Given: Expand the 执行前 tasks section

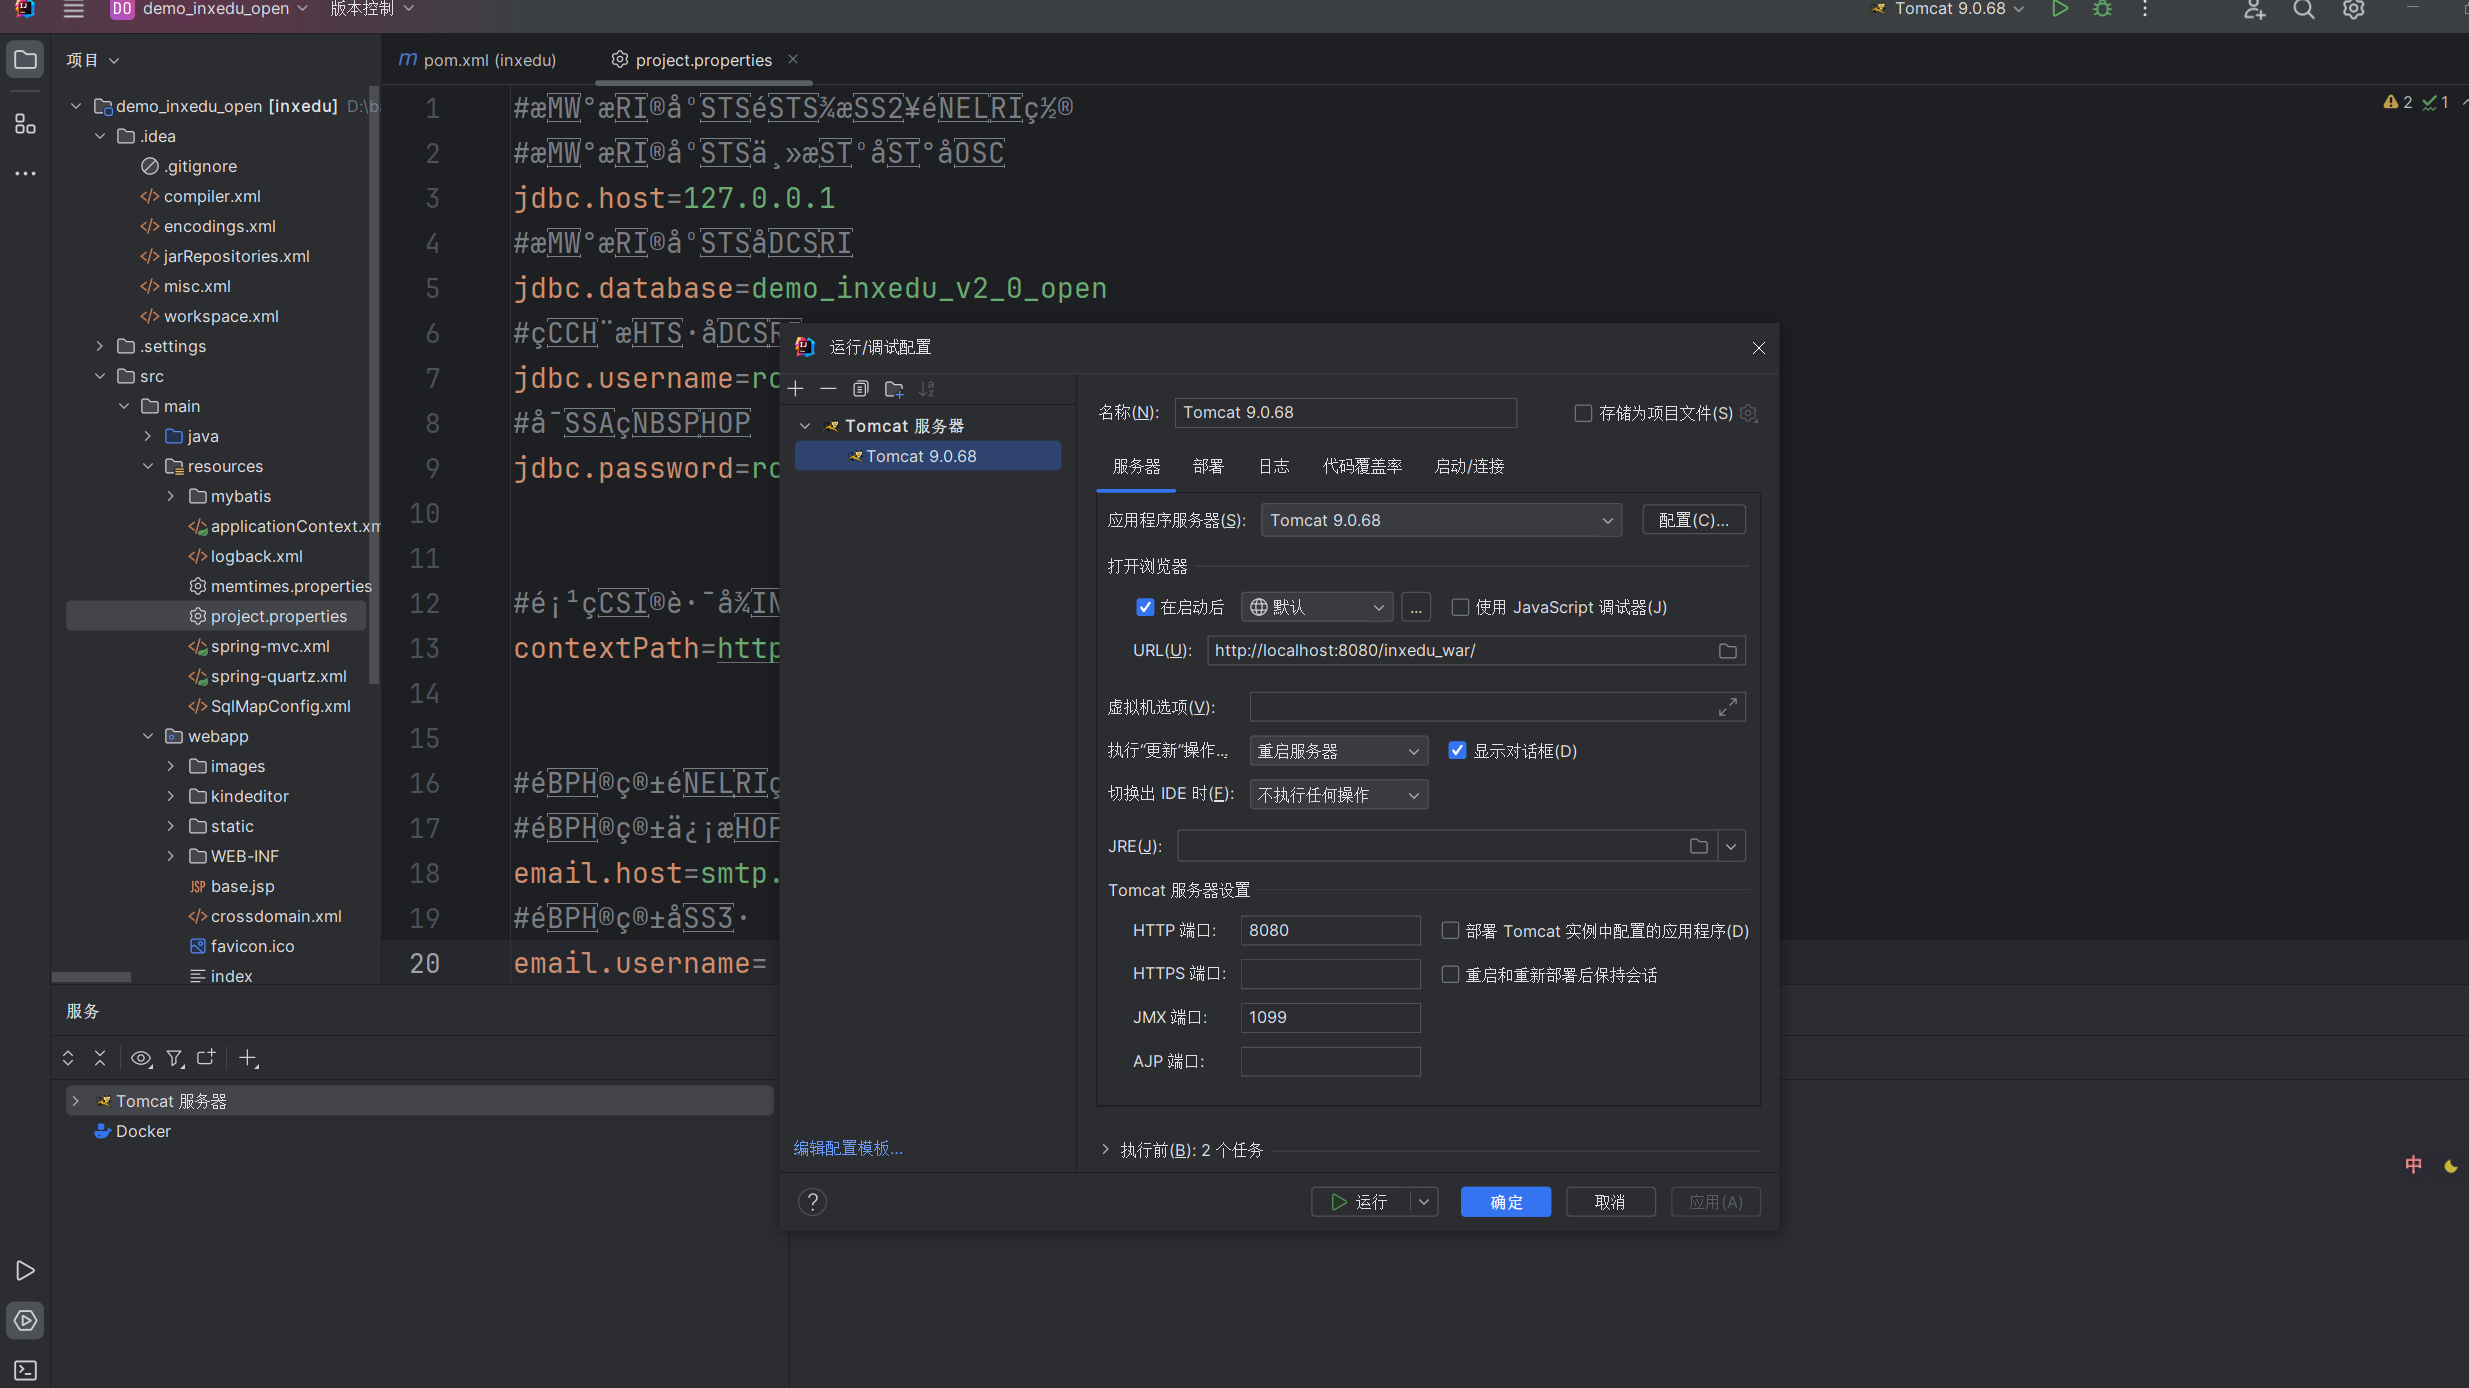Looking at the screenshot, I should click(1105, 1150).
